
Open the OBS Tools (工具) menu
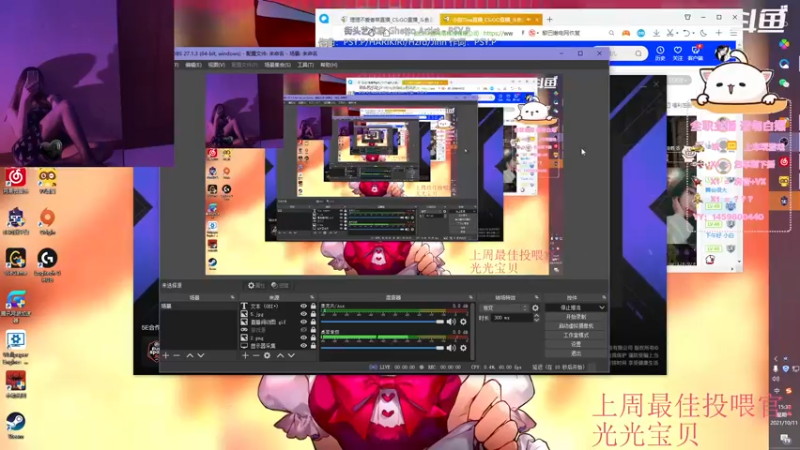(x=305, y=65)
